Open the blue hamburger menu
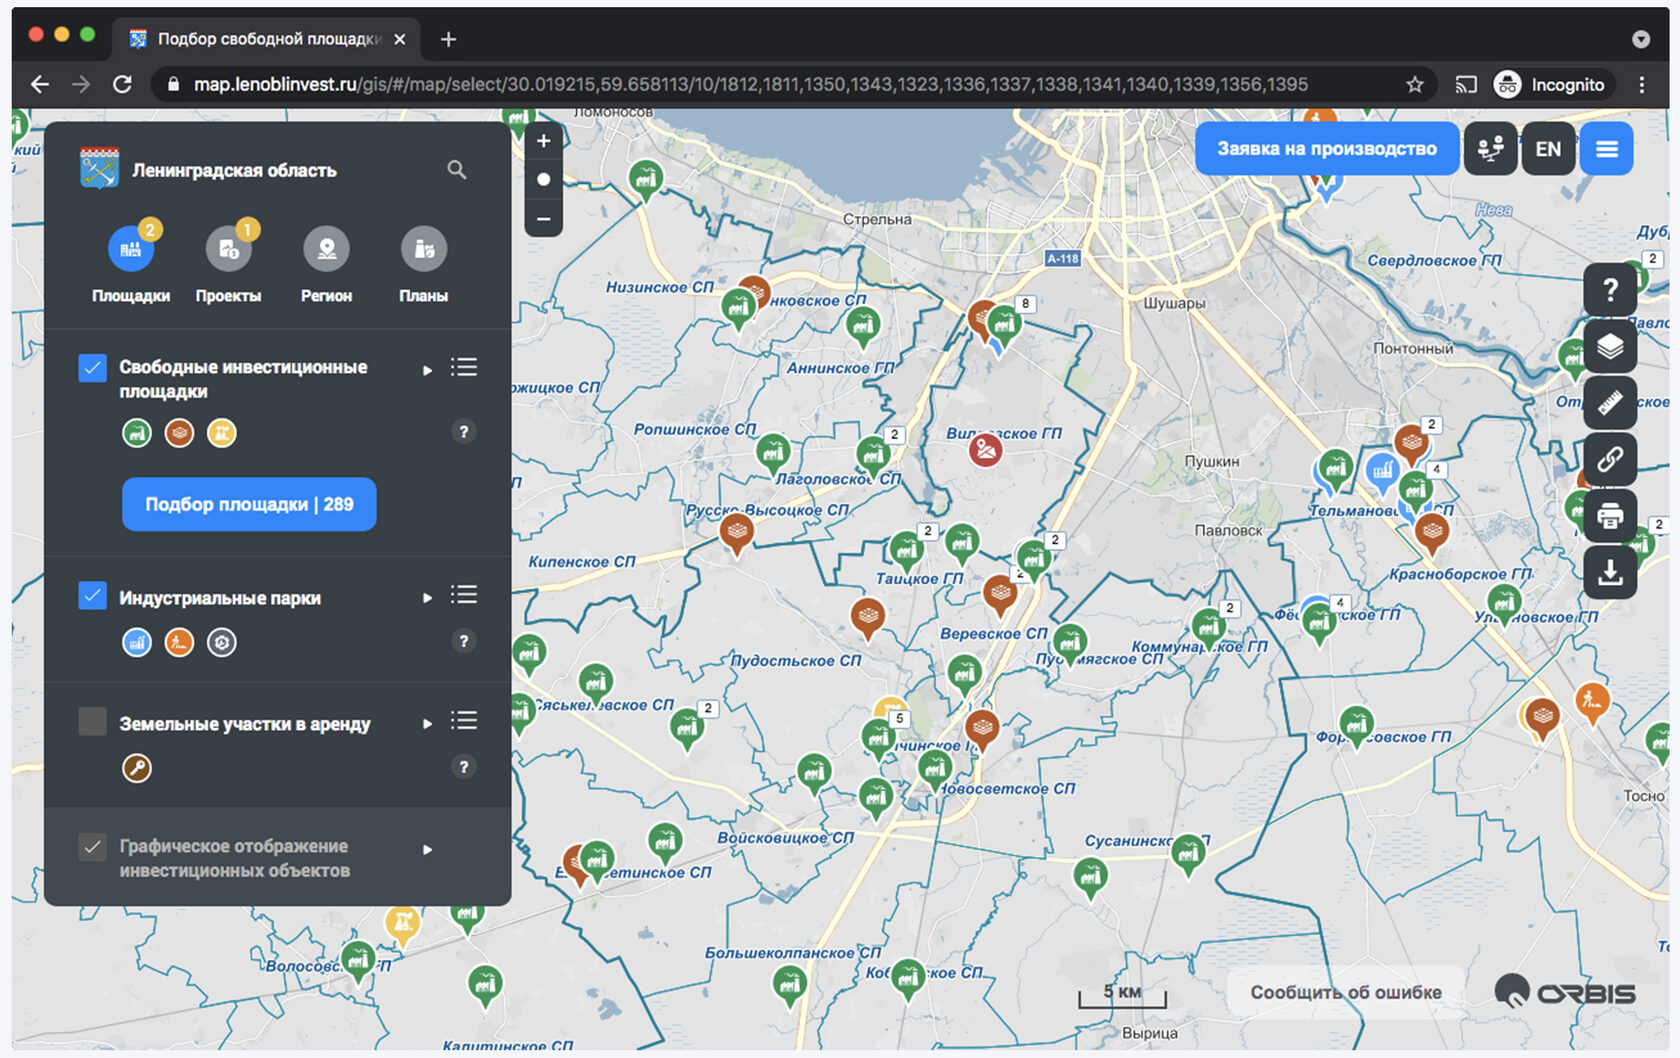Viewport: 1680px width, 1058px height. click(x=1606, y=149)
